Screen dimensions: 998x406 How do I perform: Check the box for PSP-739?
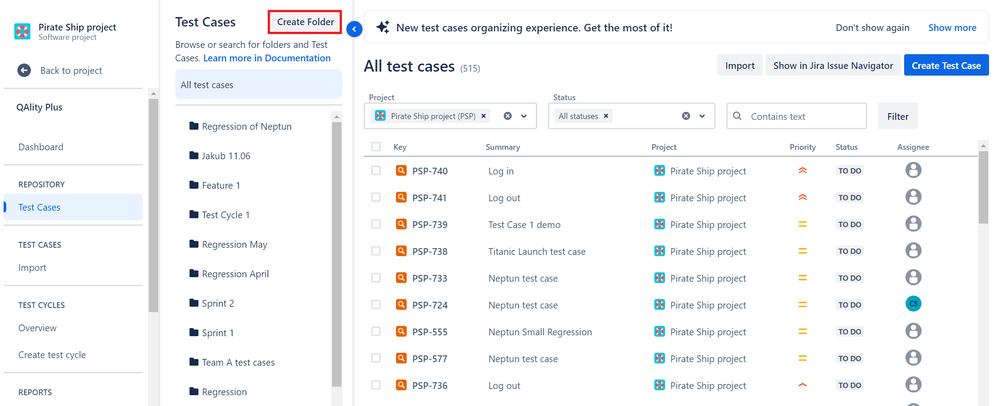pyautogui.click(x=376, y=224)
